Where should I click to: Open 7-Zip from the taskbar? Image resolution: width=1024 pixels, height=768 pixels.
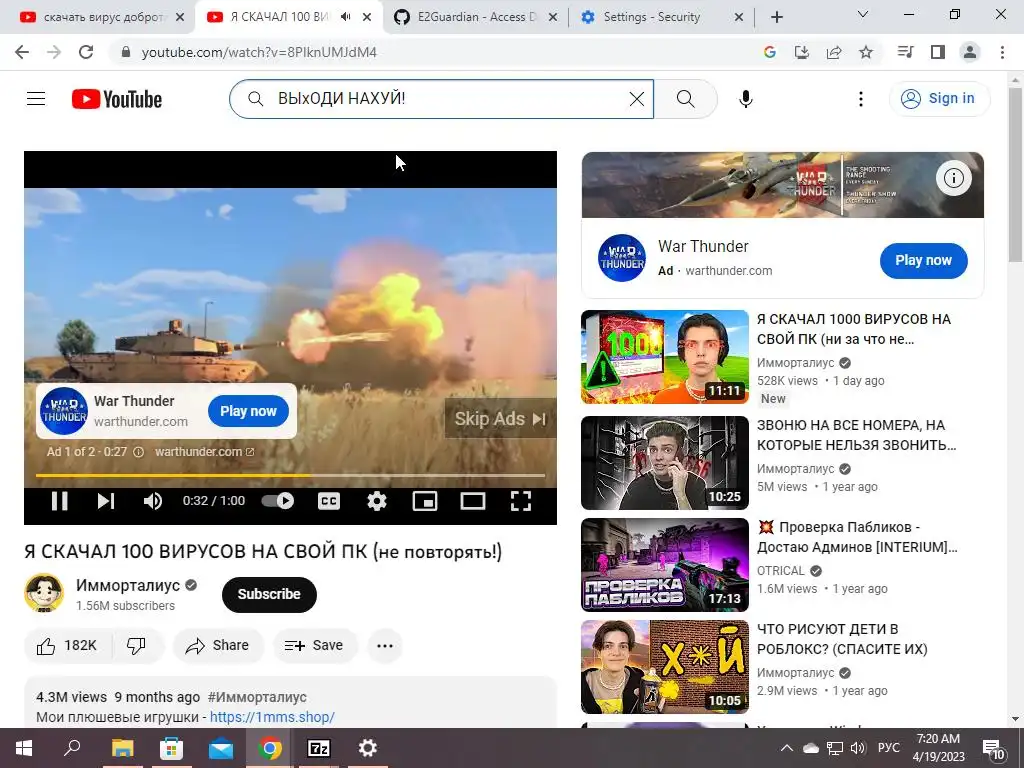click(319, 748)
